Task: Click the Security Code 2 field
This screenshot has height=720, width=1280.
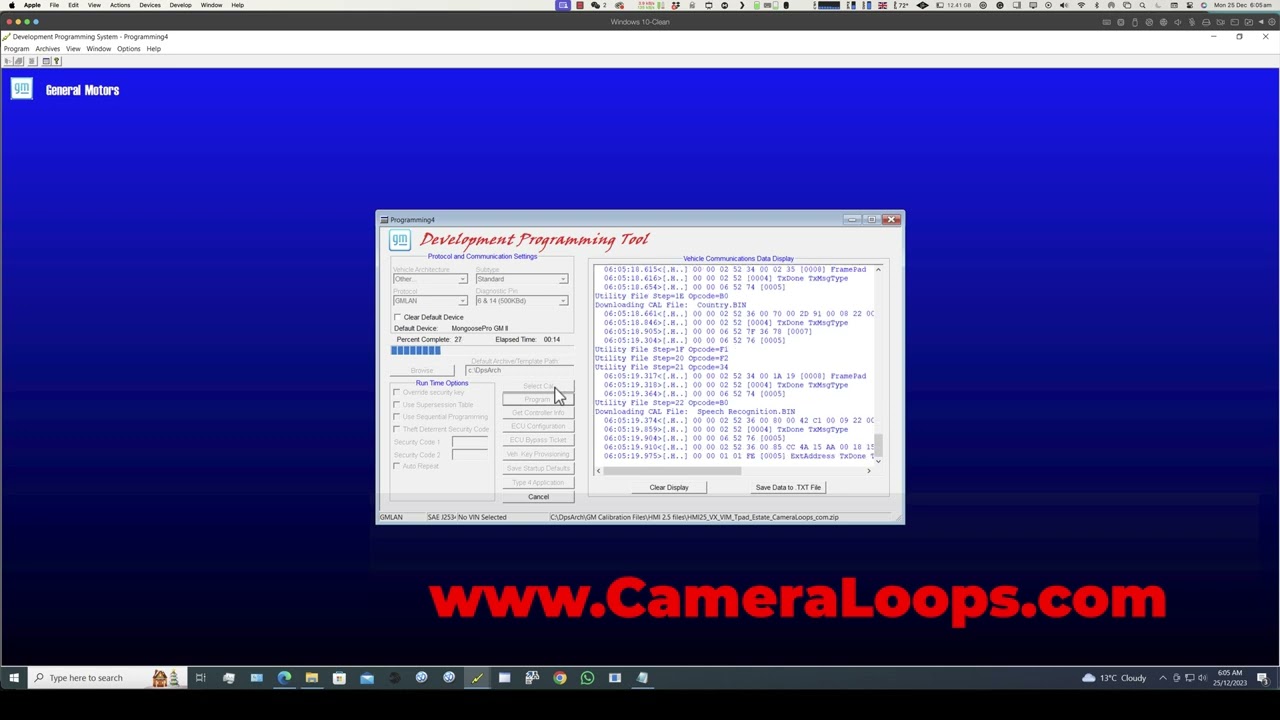Action: (x=470, y=455)
